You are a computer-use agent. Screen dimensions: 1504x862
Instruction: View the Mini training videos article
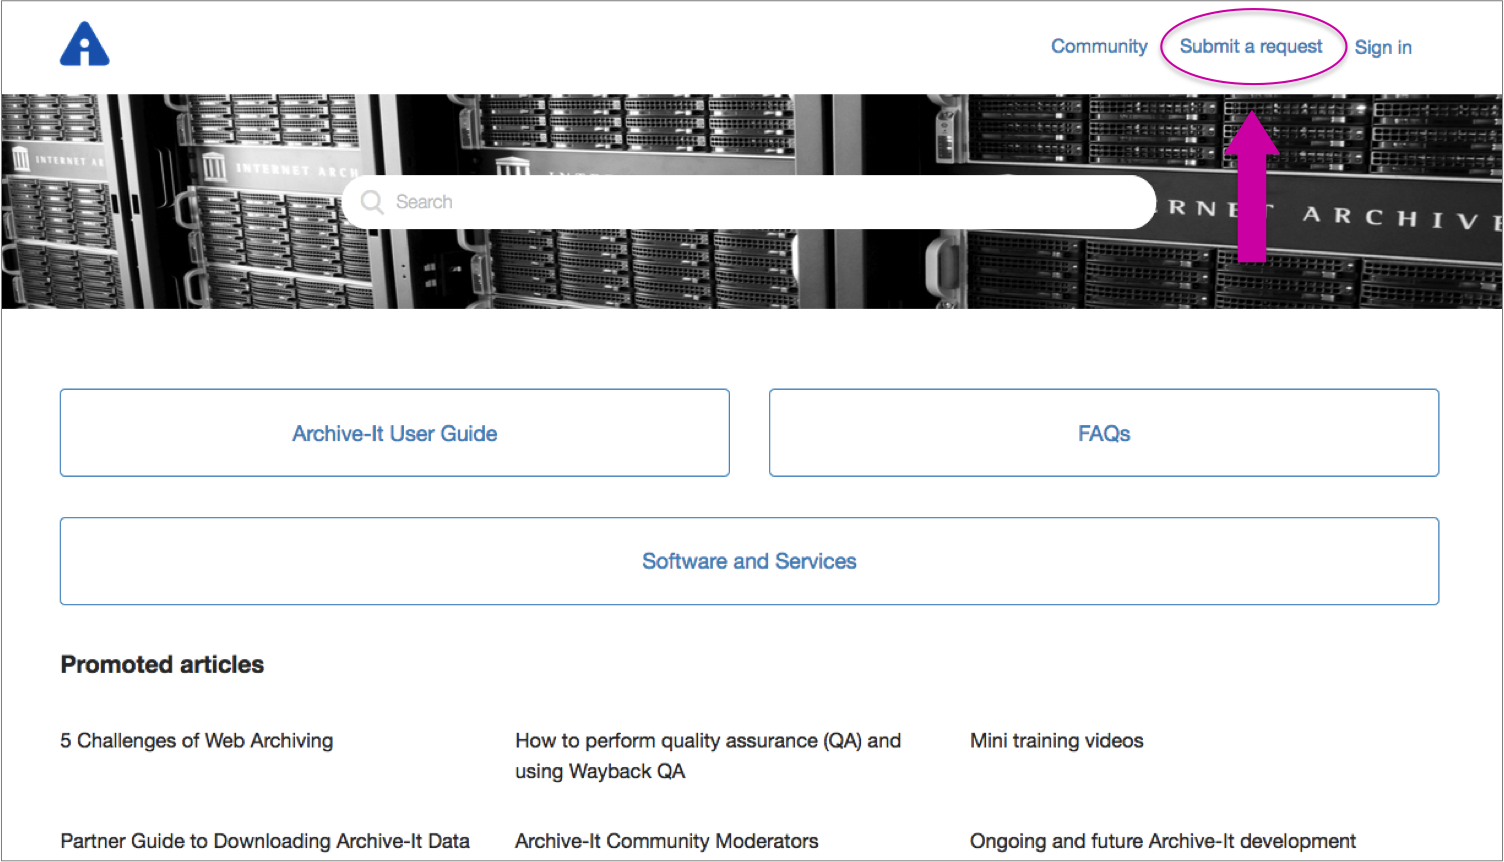(1056, 741)
